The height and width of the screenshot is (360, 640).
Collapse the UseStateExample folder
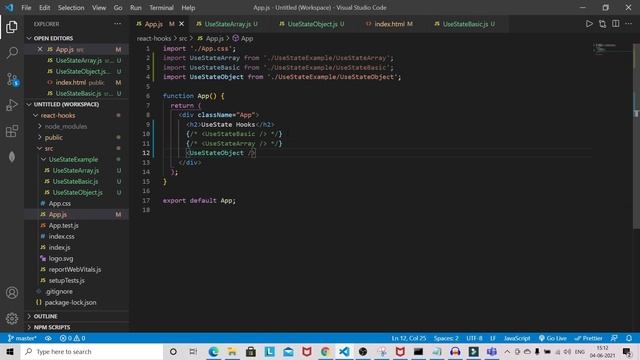pyautogui.click(x=73, y=160)
